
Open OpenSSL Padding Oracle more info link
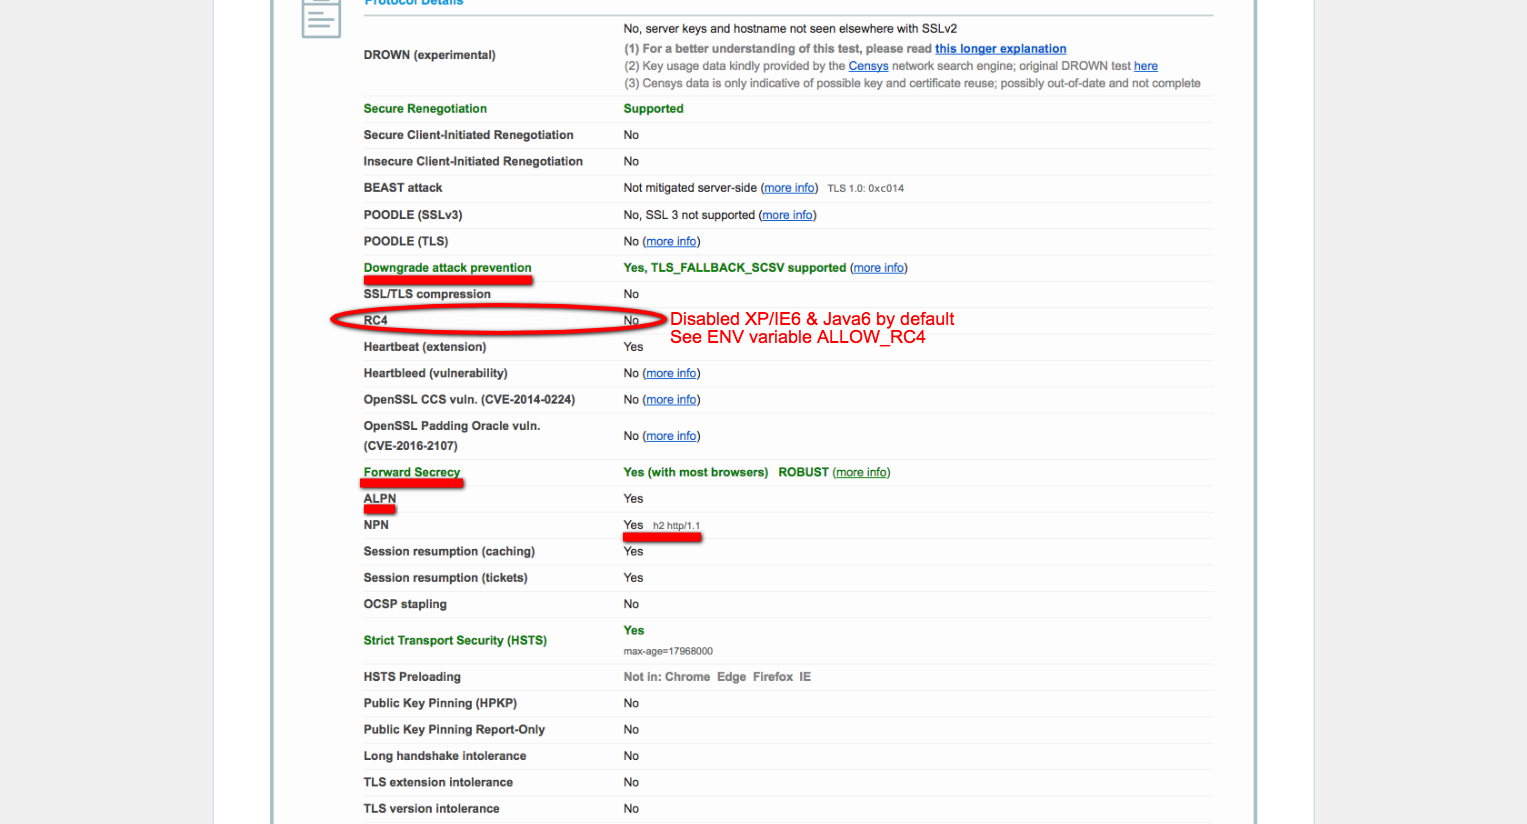(671, 436)
